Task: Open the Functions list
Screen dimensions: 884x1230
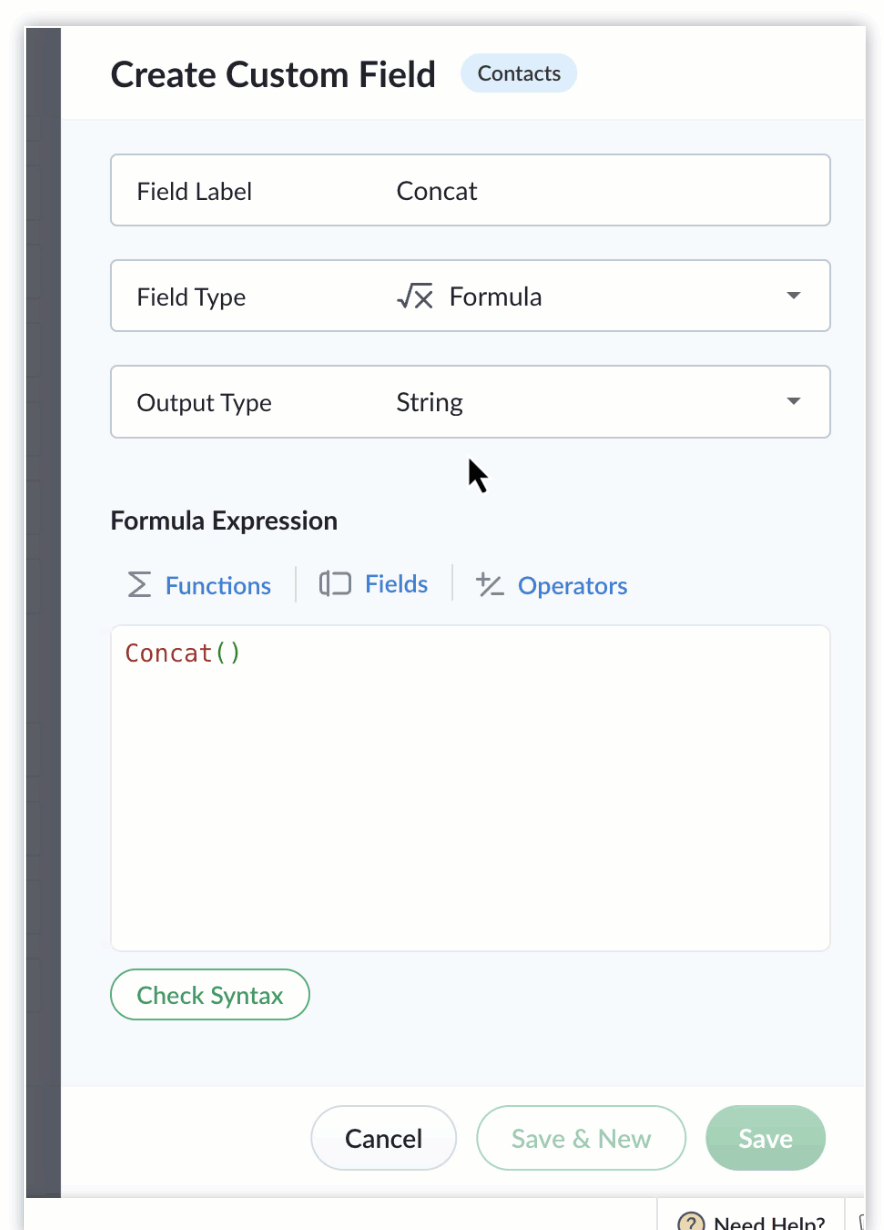Action: pyautogui.click(x=218, y=586)
